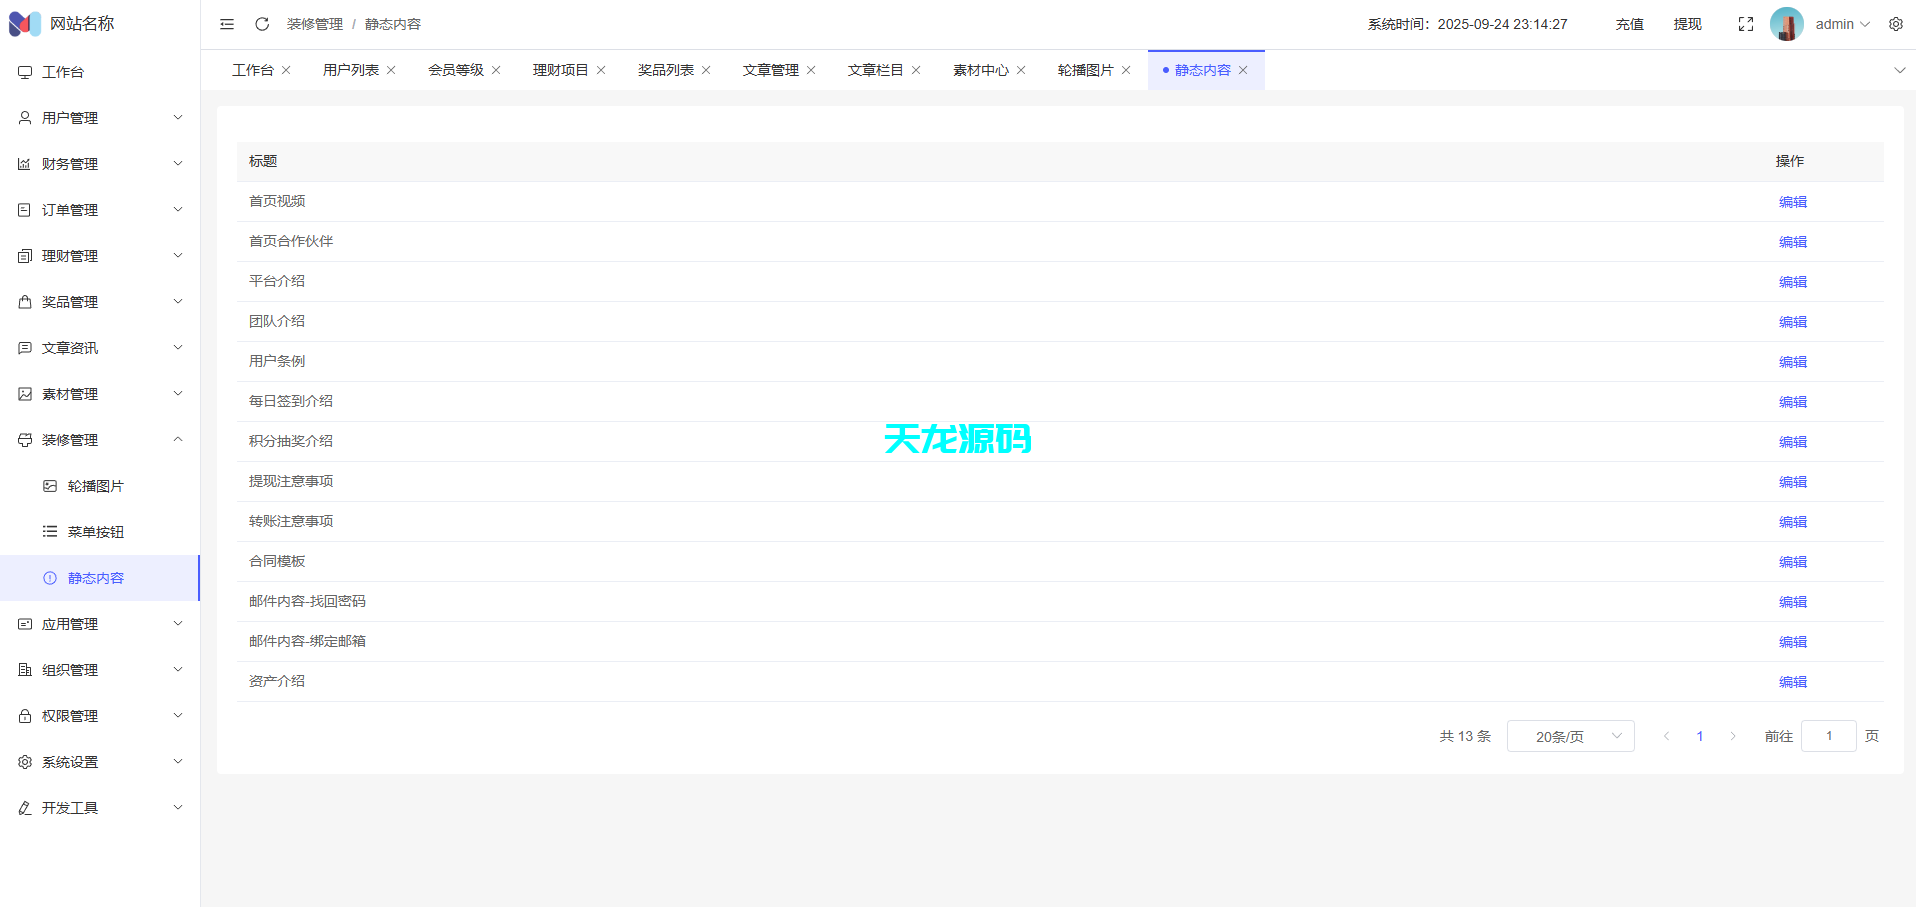1916x907 pixels.
Task: Open 菜单按钮 from the sidebar
Action: (95, 531)
